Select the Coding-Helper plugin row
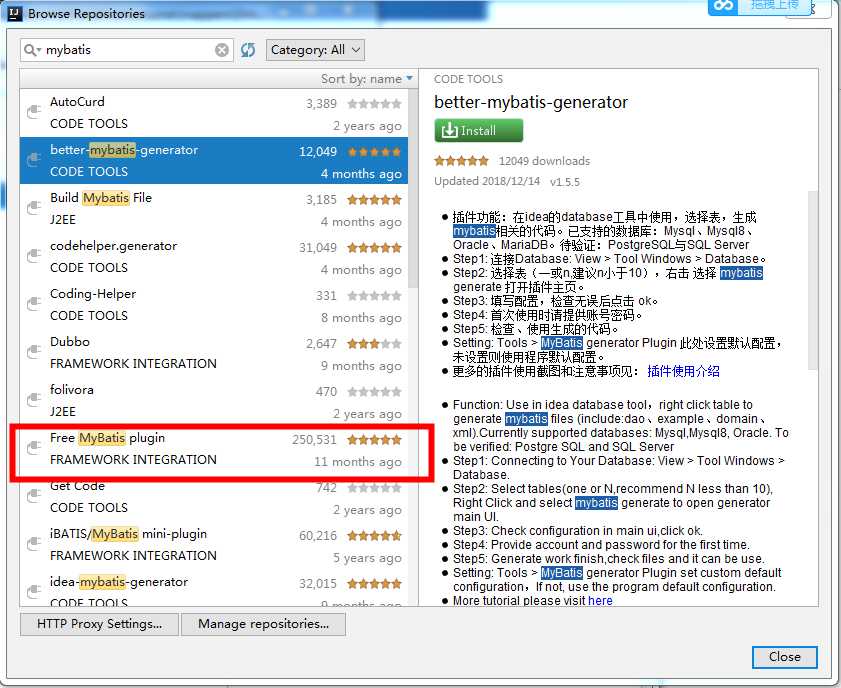This screenshot has width=841, height=688. click(x=213, y=305)
